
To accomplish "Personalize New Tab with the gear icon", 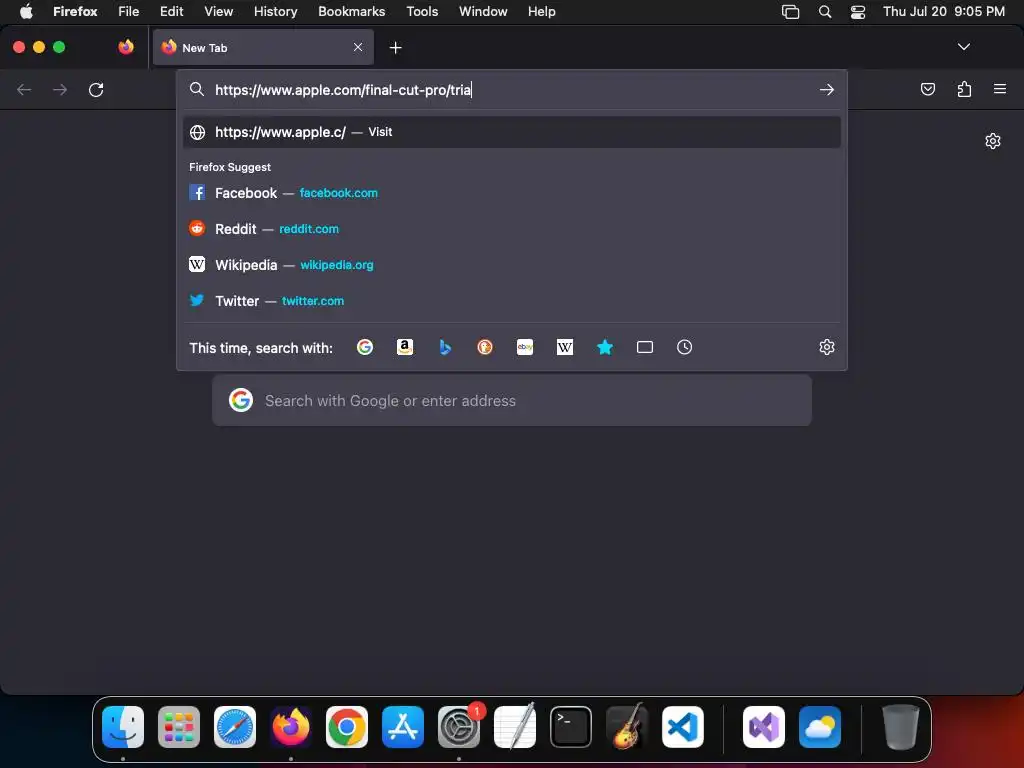I will (993, 141).
